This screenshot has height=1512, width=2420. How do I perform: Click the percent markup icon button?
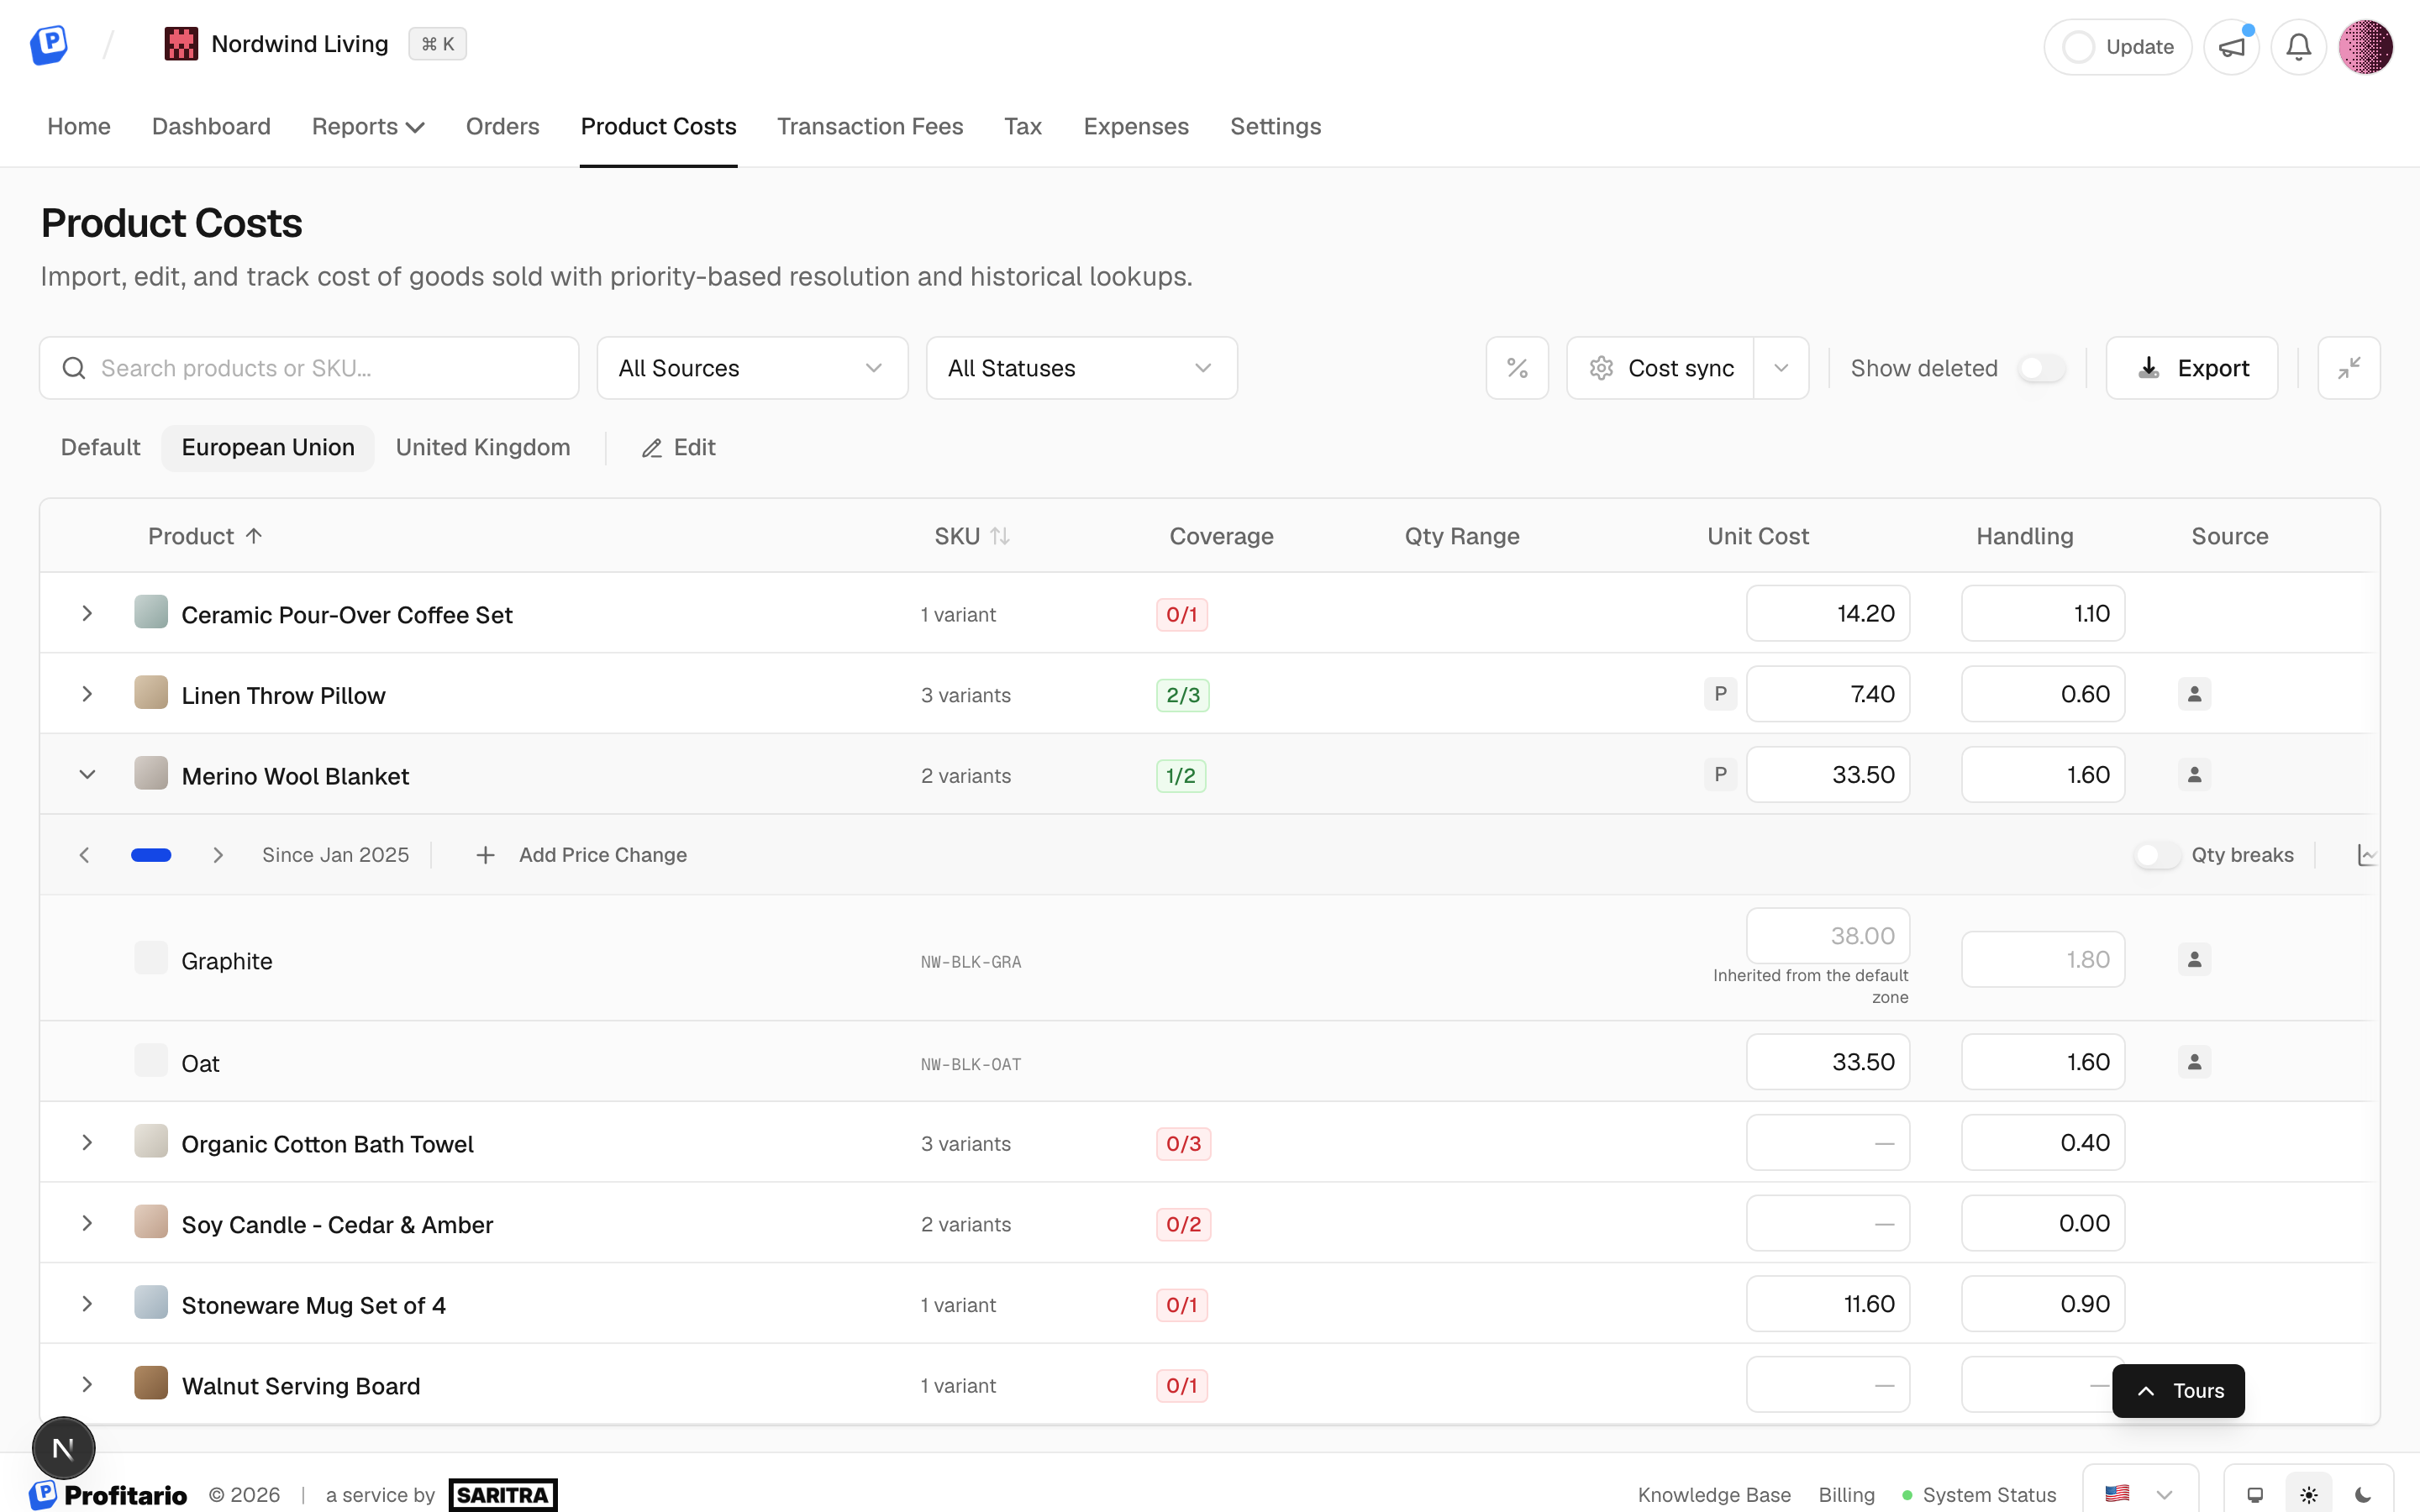[1517, 368]
